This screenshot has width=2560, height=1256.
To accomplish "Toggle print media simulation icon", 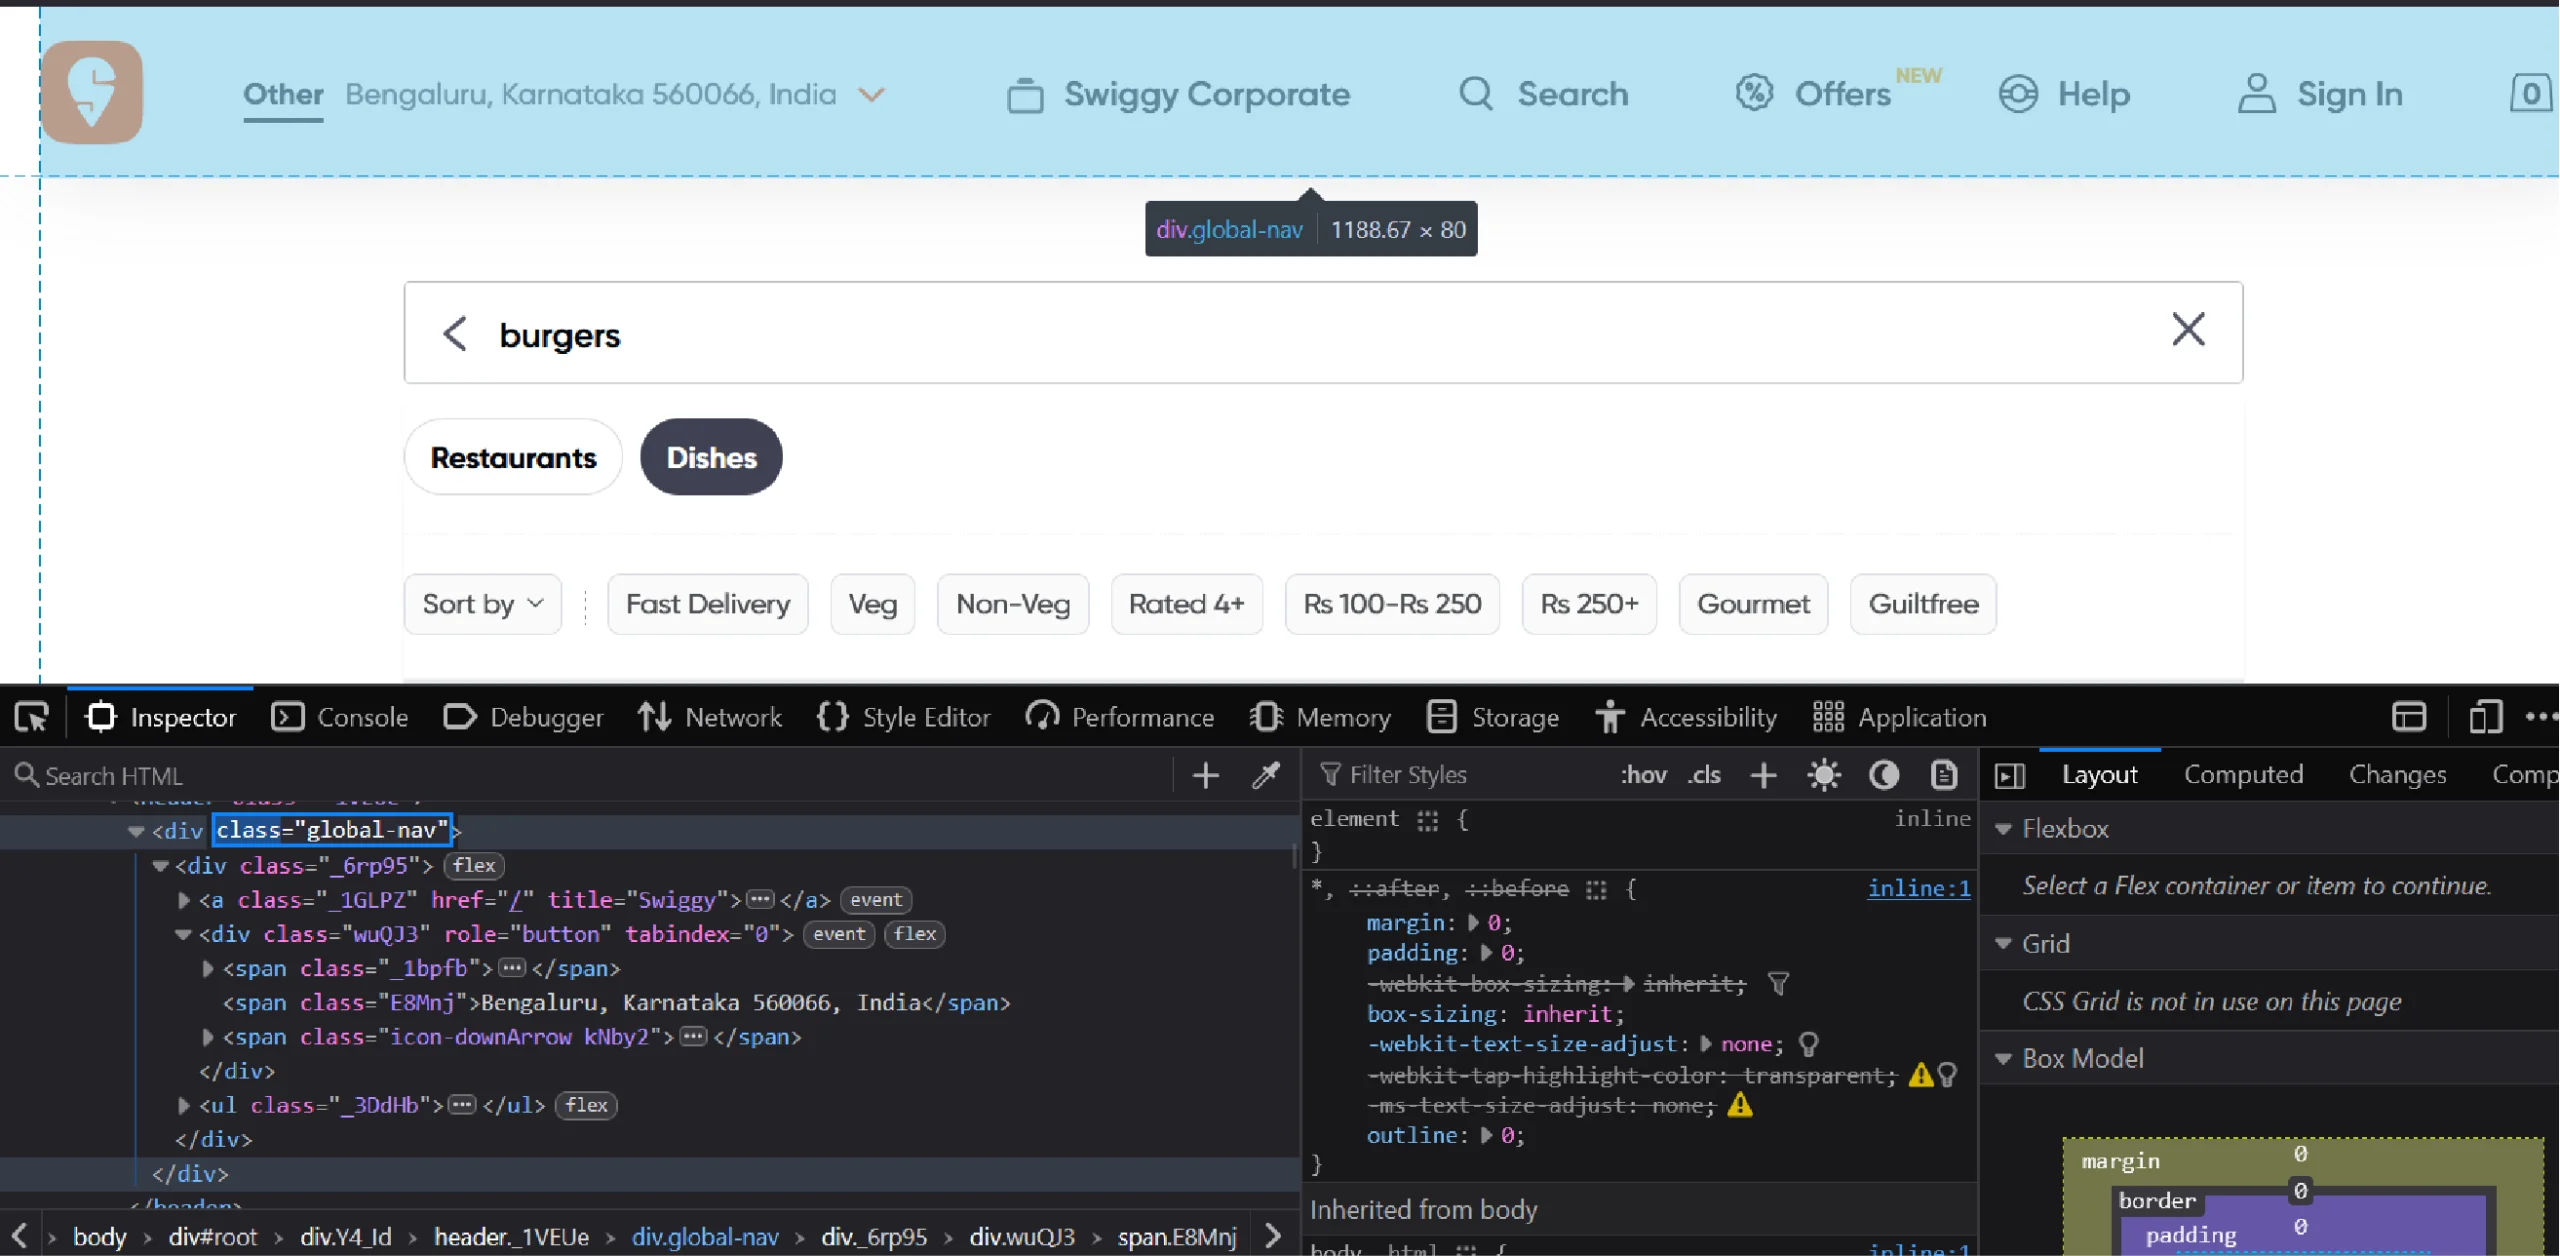I will [1943, 775].
